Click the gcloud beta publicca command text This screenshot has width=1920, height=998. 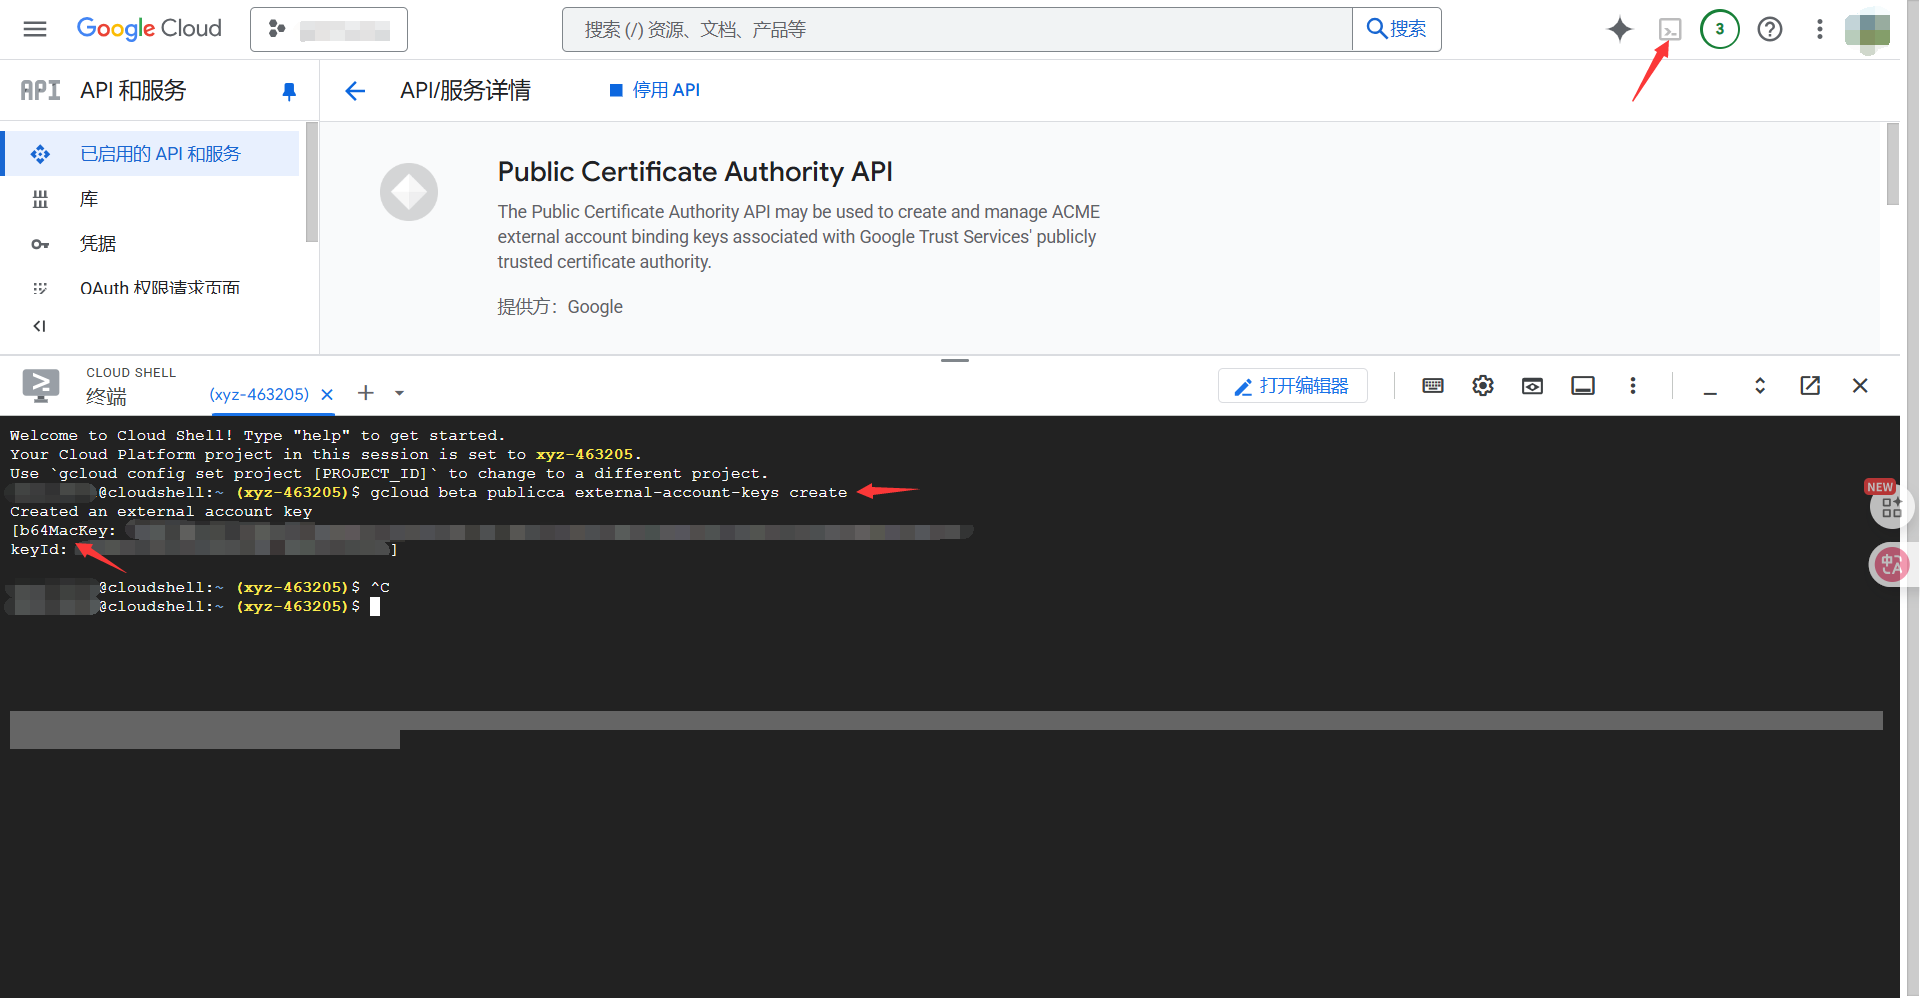click(x=609, y=492)
